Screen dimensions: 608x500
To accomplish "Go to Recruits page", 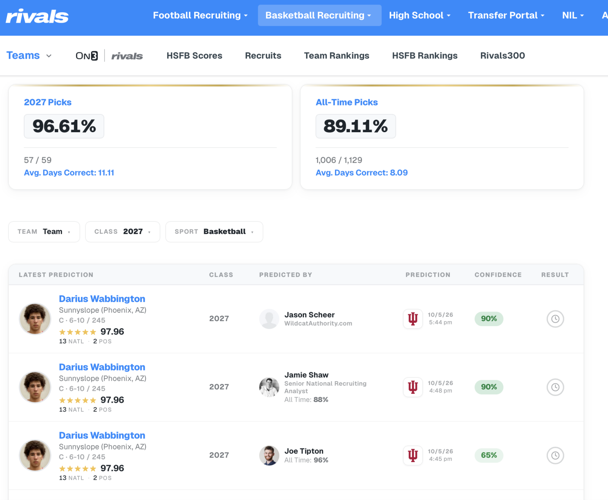I will (x=263, y=56).
